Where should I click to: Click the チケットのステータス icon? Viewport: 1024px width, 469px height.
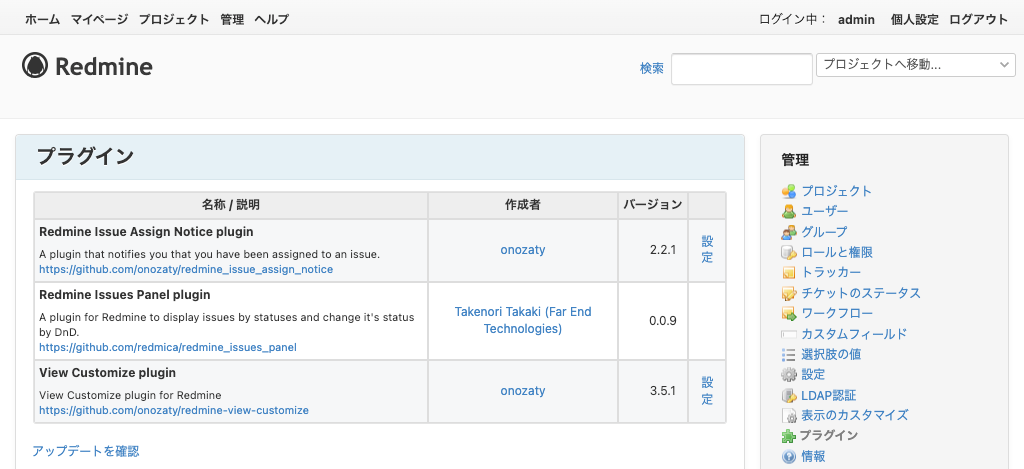coord(788,293)
